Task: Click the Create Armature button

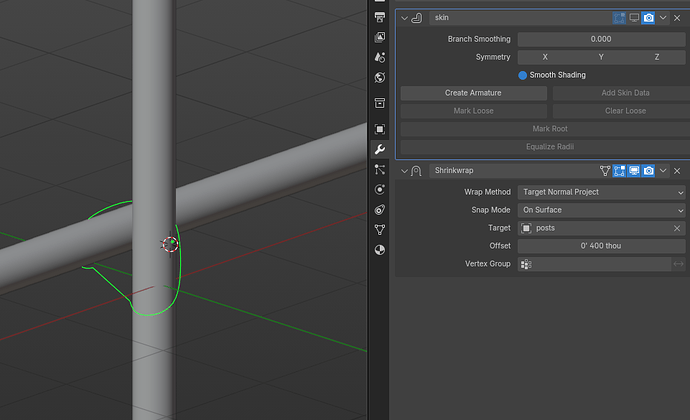Action: (473, 93)
